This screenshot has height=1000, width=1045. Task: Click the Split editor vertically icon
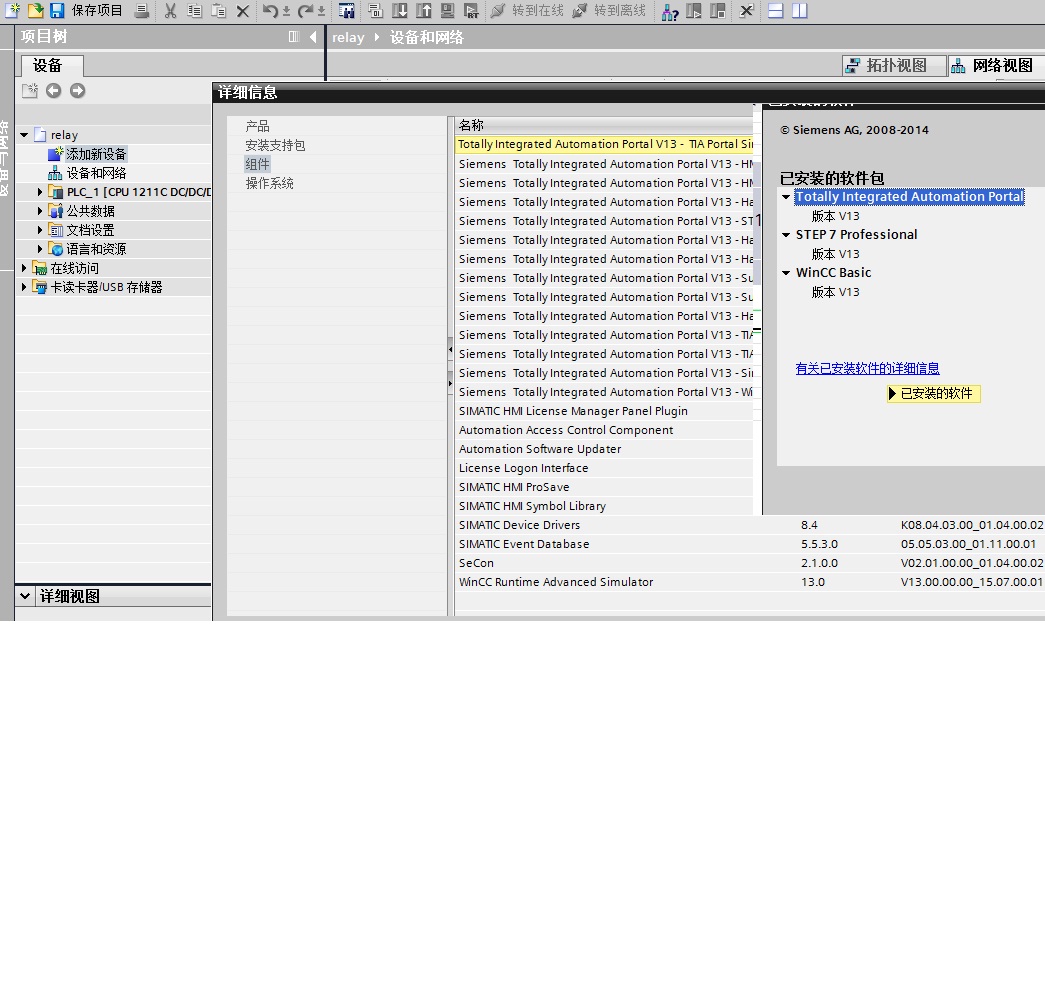click(800, 11)
